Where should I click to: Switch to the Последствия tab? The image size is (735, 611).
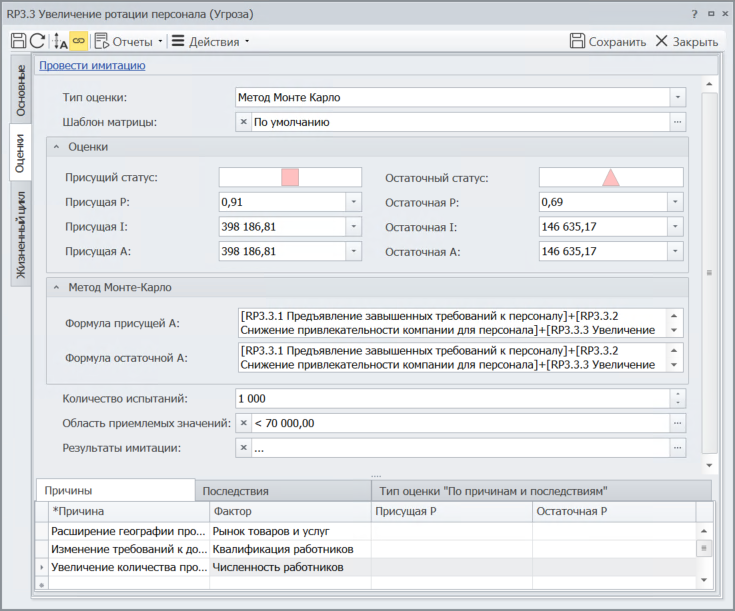point(235,491)
